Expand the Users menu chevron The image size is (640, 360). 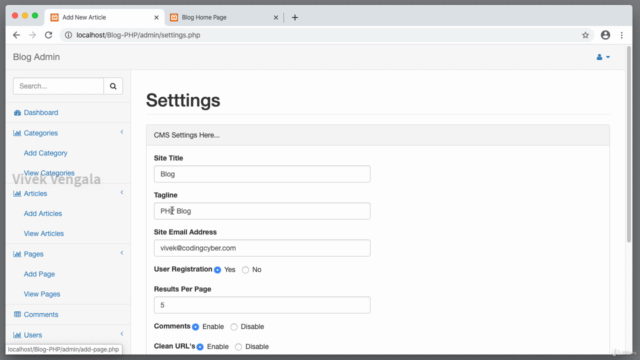(x=122, y=334)
